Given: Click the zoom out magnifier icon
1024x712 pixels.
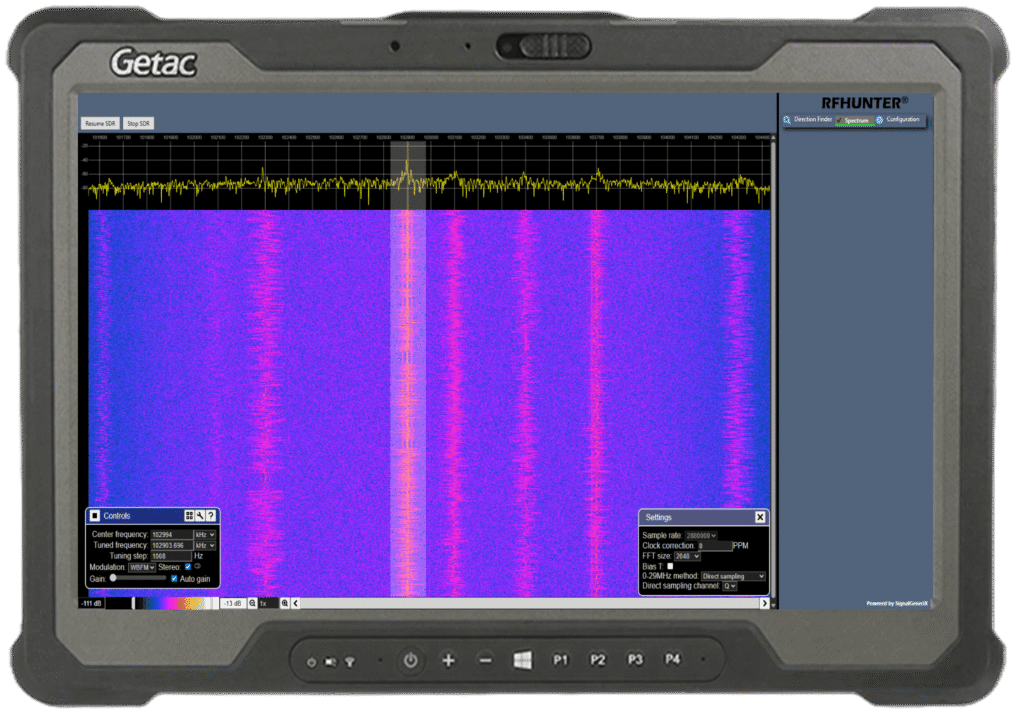Looking at the screenshot, I should [x=253, y=604].
